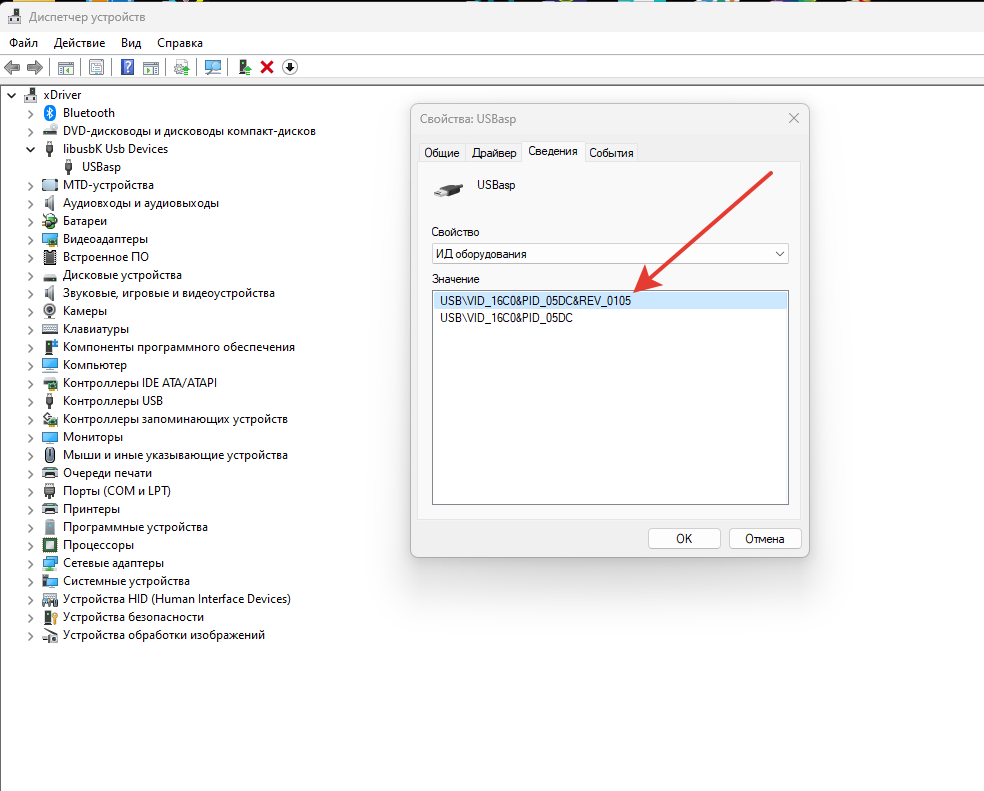Click the Bluetooth icon in device tree
Viewport: 984px width, 791px height.
point(50,113)
